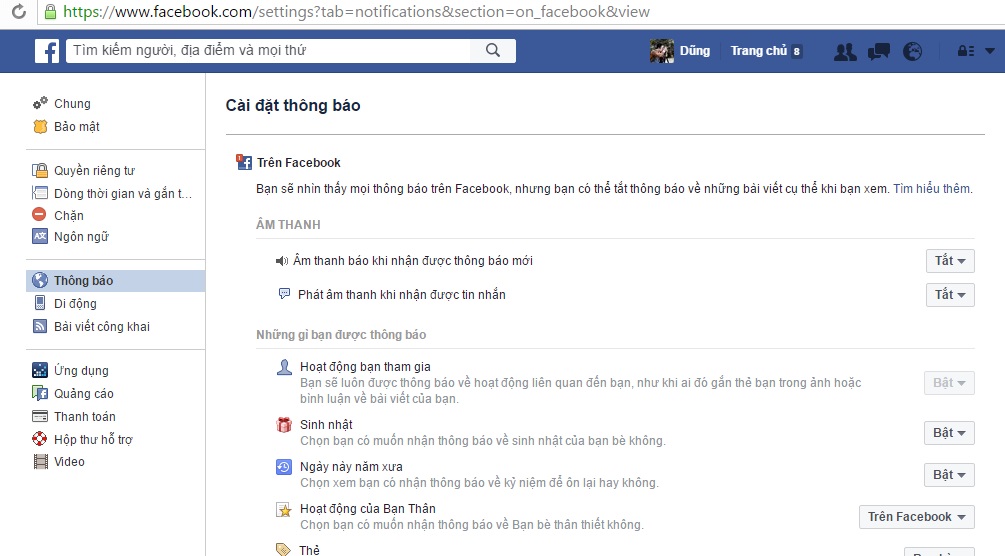
Task: Click the Bảo mật badge icon
Action: point(40,126)
